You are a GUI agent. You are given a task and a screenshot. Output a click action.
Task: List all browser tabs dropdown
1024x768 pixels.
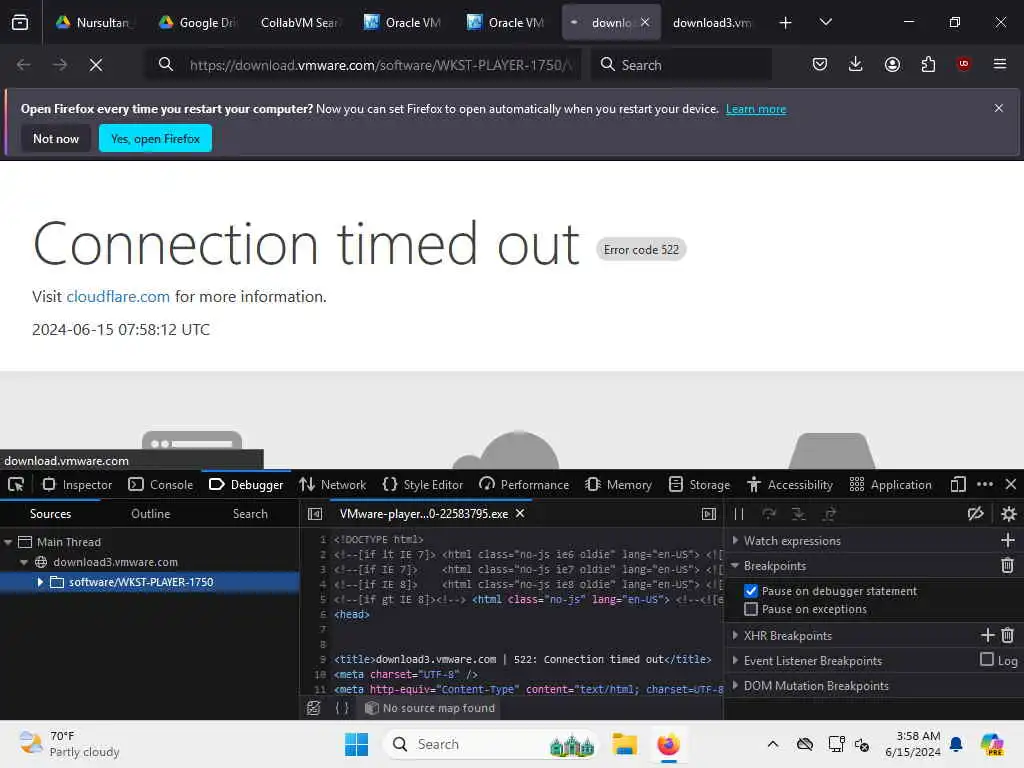825,23
